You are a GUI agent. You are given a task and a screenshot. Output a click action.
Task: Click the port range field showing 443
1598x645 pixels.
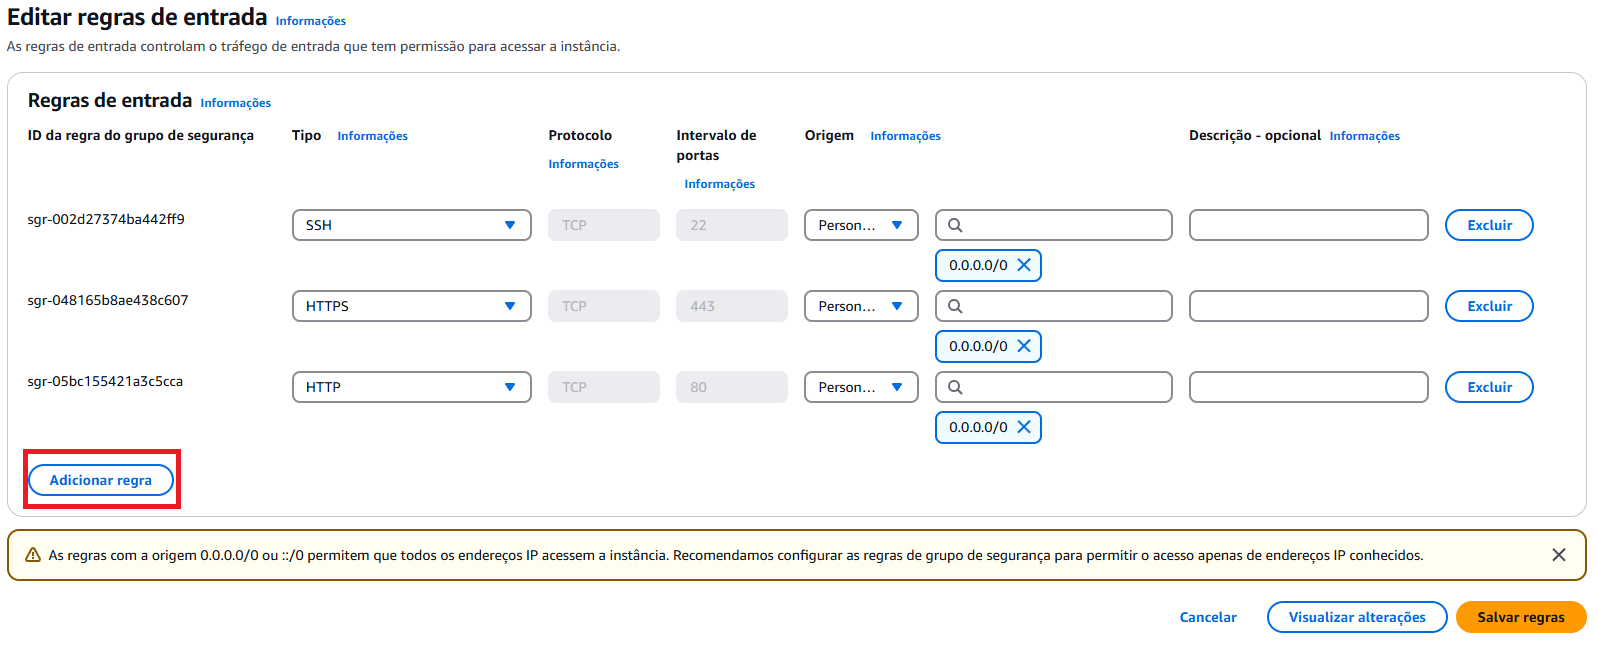[732, 306]
